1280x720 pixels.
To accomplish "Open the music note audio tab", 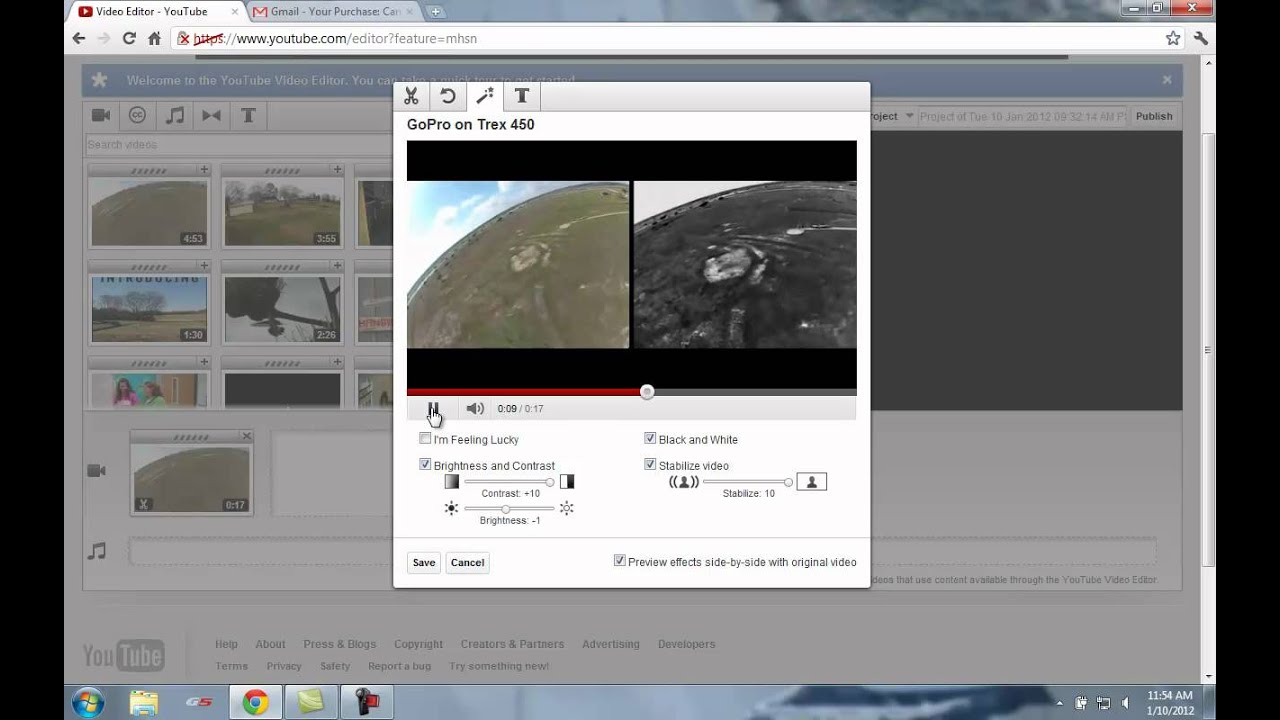I will tap(174, 115).
